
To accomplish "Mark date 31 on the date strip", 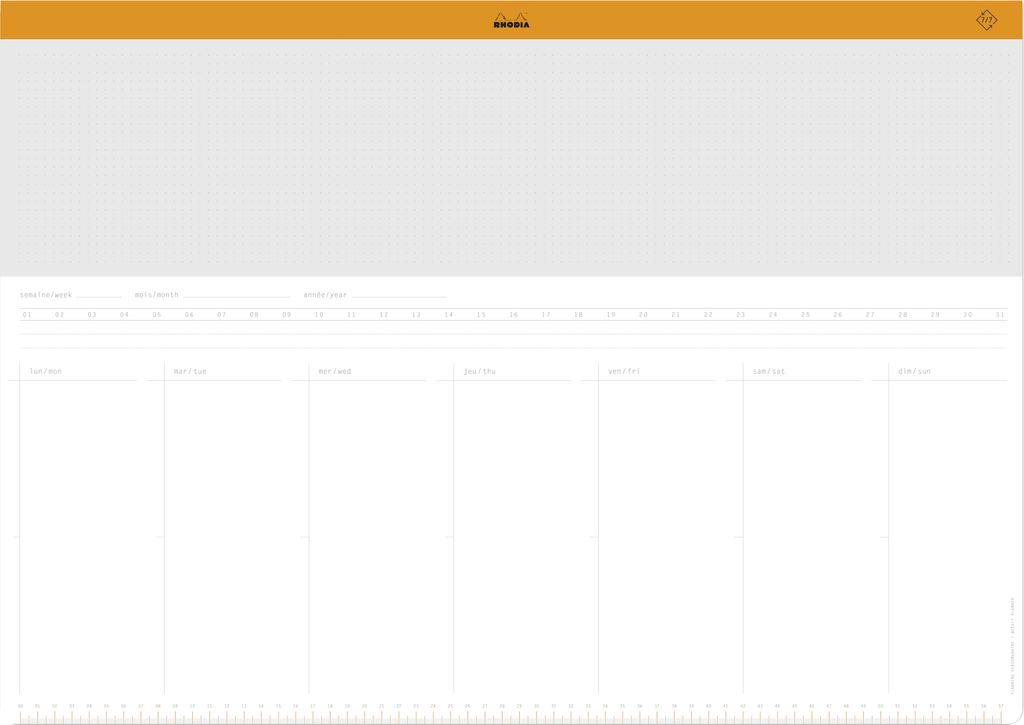I will pos(1000,313).
